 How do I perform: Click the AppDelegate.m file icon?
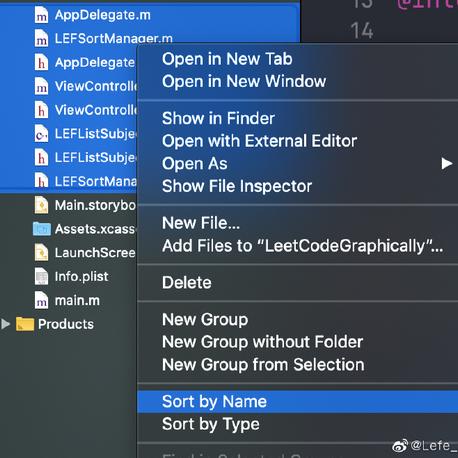[41, 15]
